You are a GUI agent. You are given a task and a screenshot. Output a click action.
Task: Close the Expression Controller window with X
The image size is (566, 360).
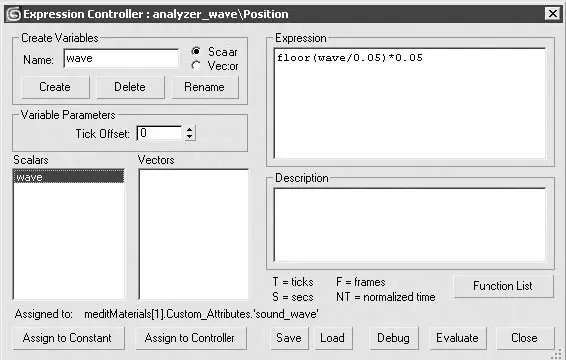click(x=553, y=14)
